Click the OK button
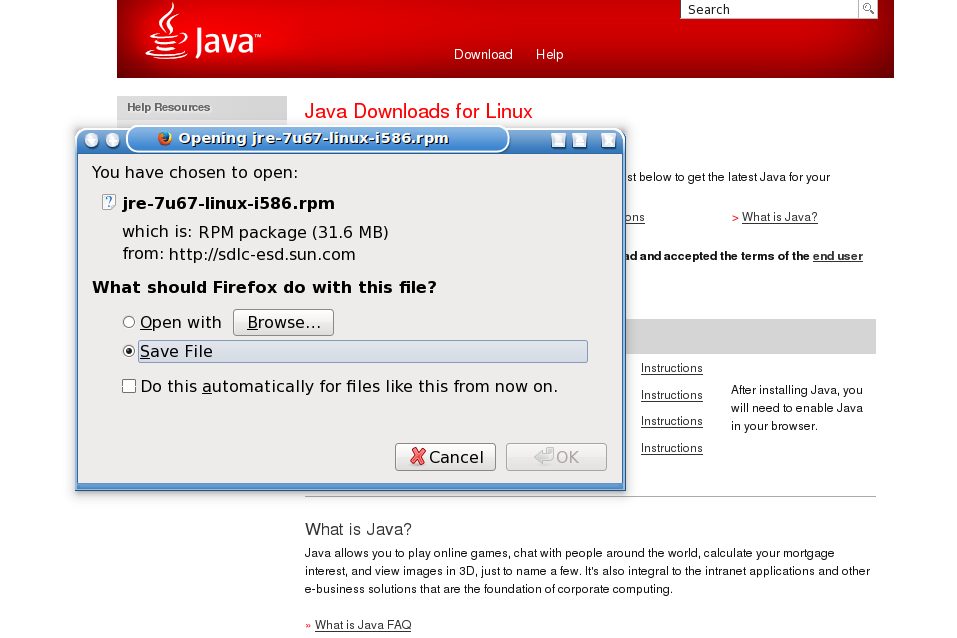The image size is (957, 638). click(557, 457)
